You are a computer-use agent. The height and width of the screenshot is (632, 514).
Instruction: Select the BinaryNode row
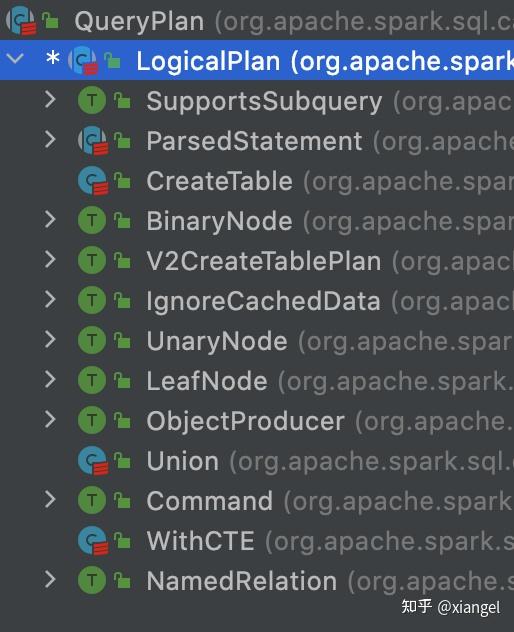coord(257,220)
